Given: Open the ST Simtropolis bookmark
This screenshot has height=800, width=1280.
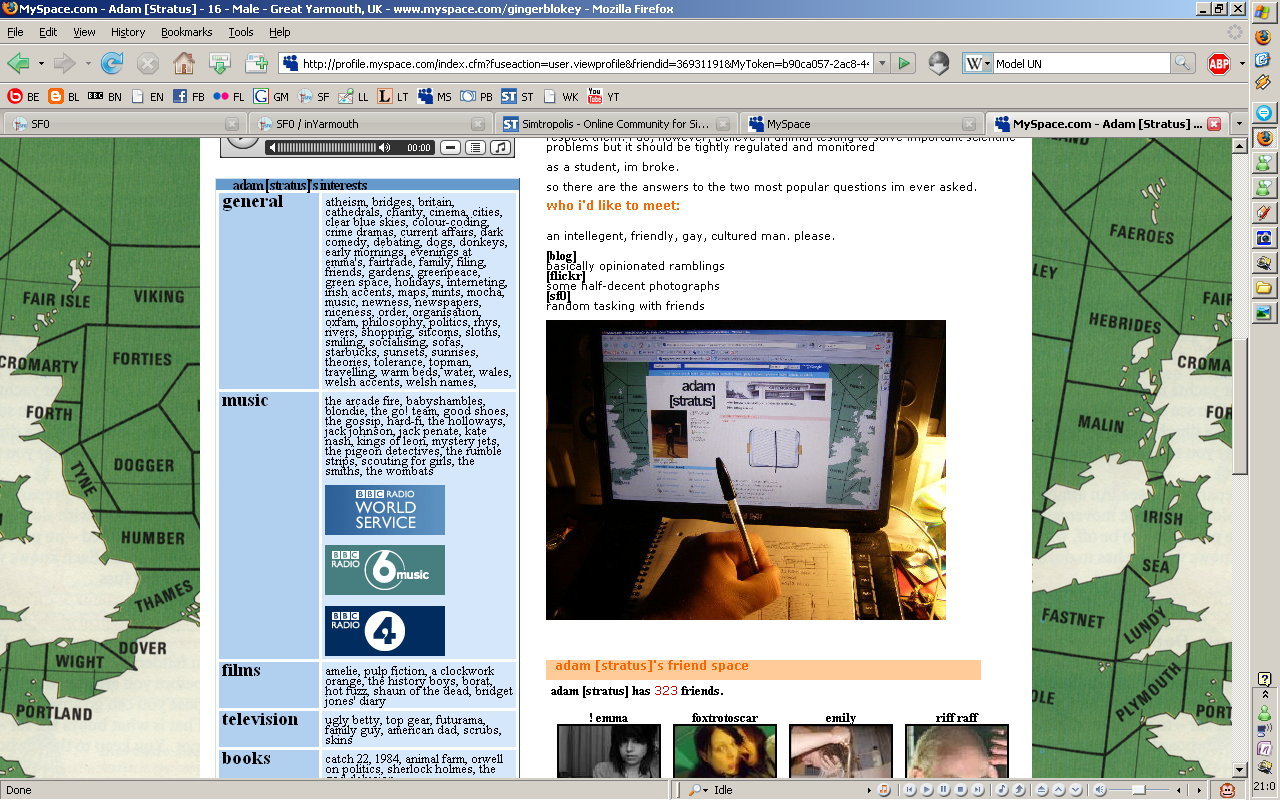Looking at the screenshot, I should tap(518, 96).
